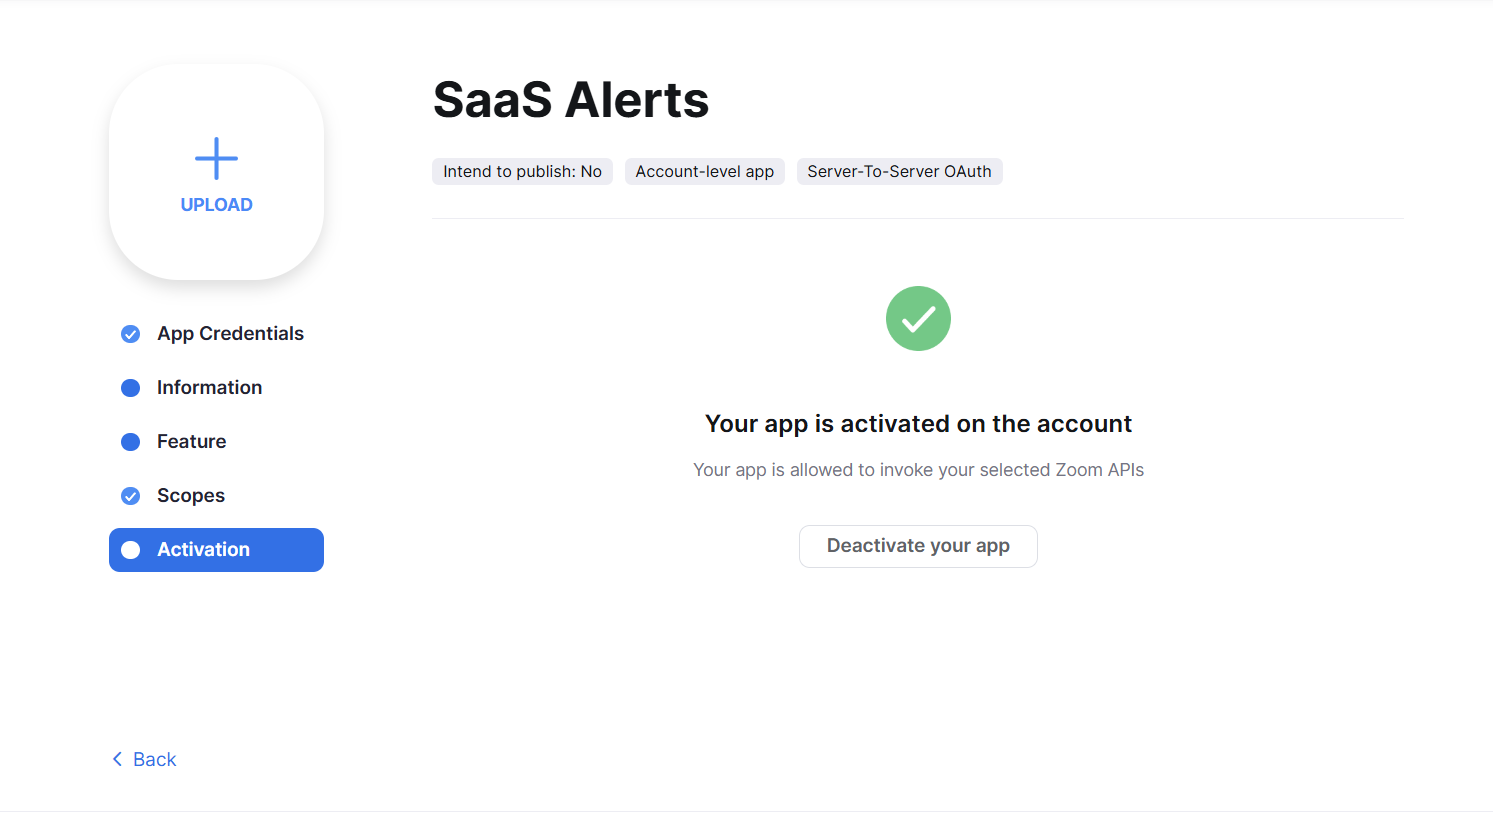This screenshot has width=1493, height=814.
Task: Click the white dot on Activation step
Action: (130, 550)
